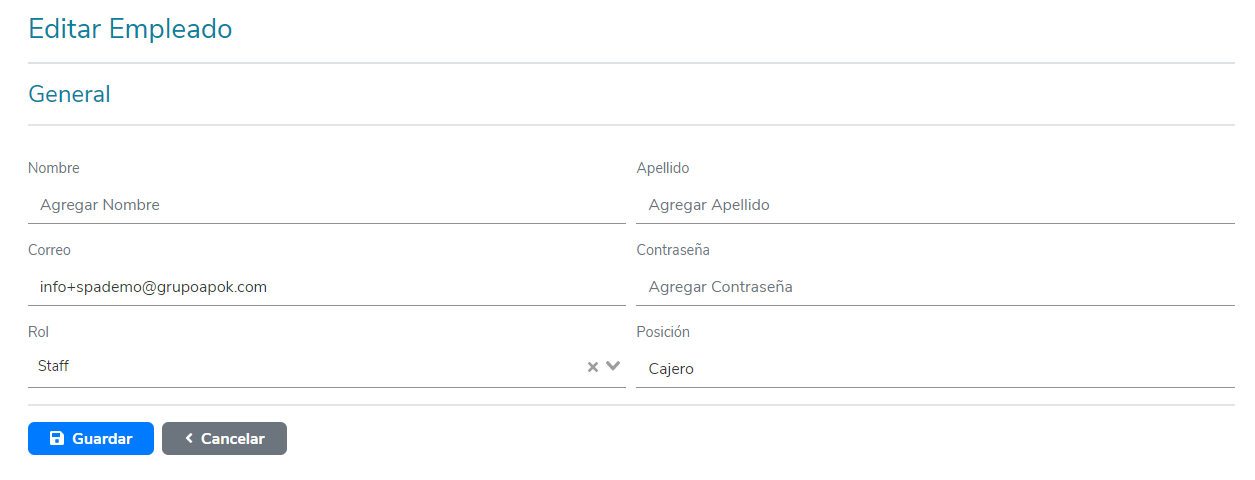Focus the Agregar Apellido input field
This screenshot has height=480, width=1255.
tap(935, 205)
